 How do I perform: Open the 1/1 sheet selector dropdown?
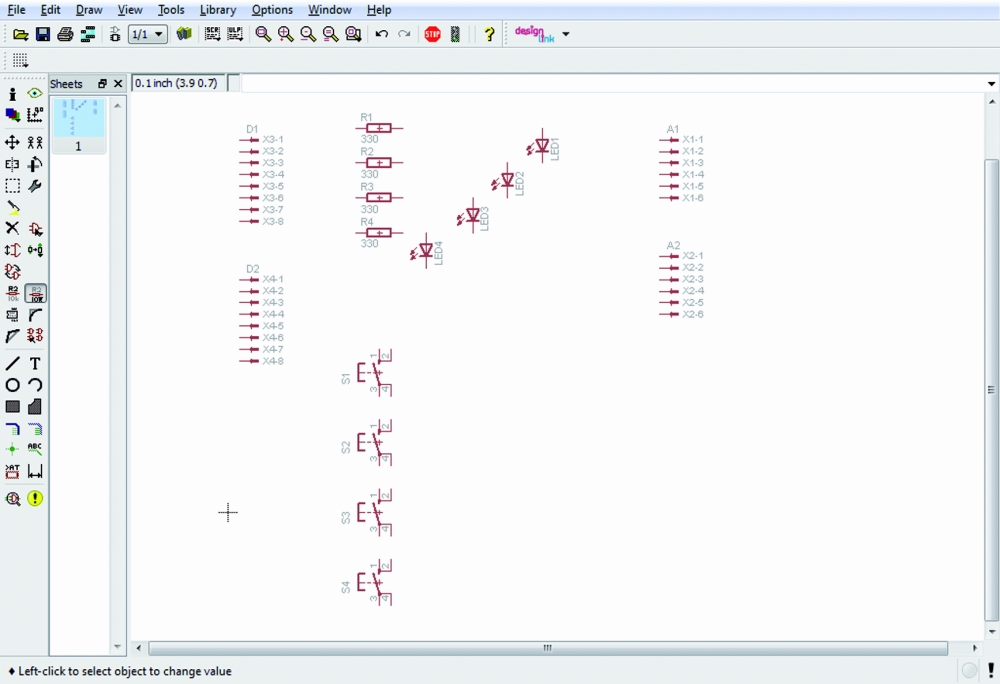(148, 34)
